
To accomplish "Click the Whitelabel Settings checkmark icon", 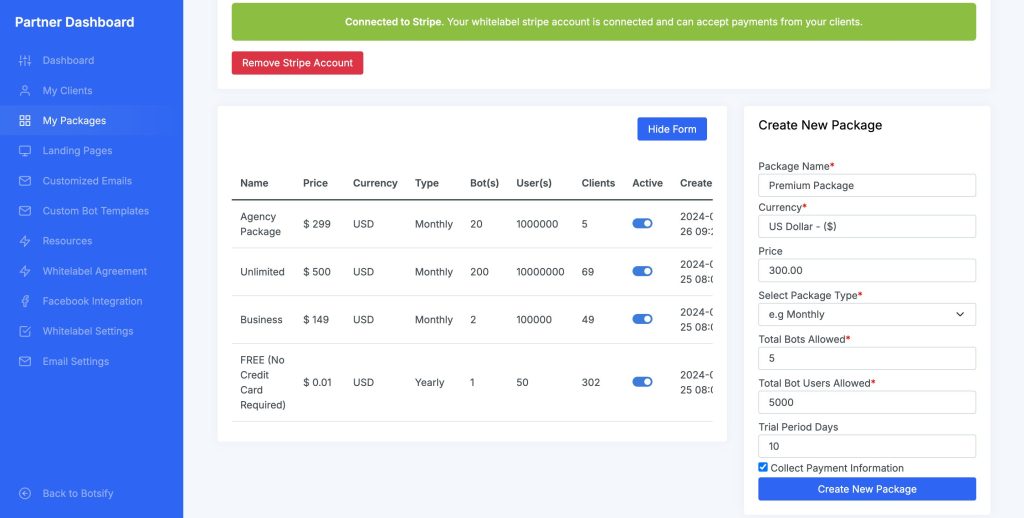I will 25,331.
